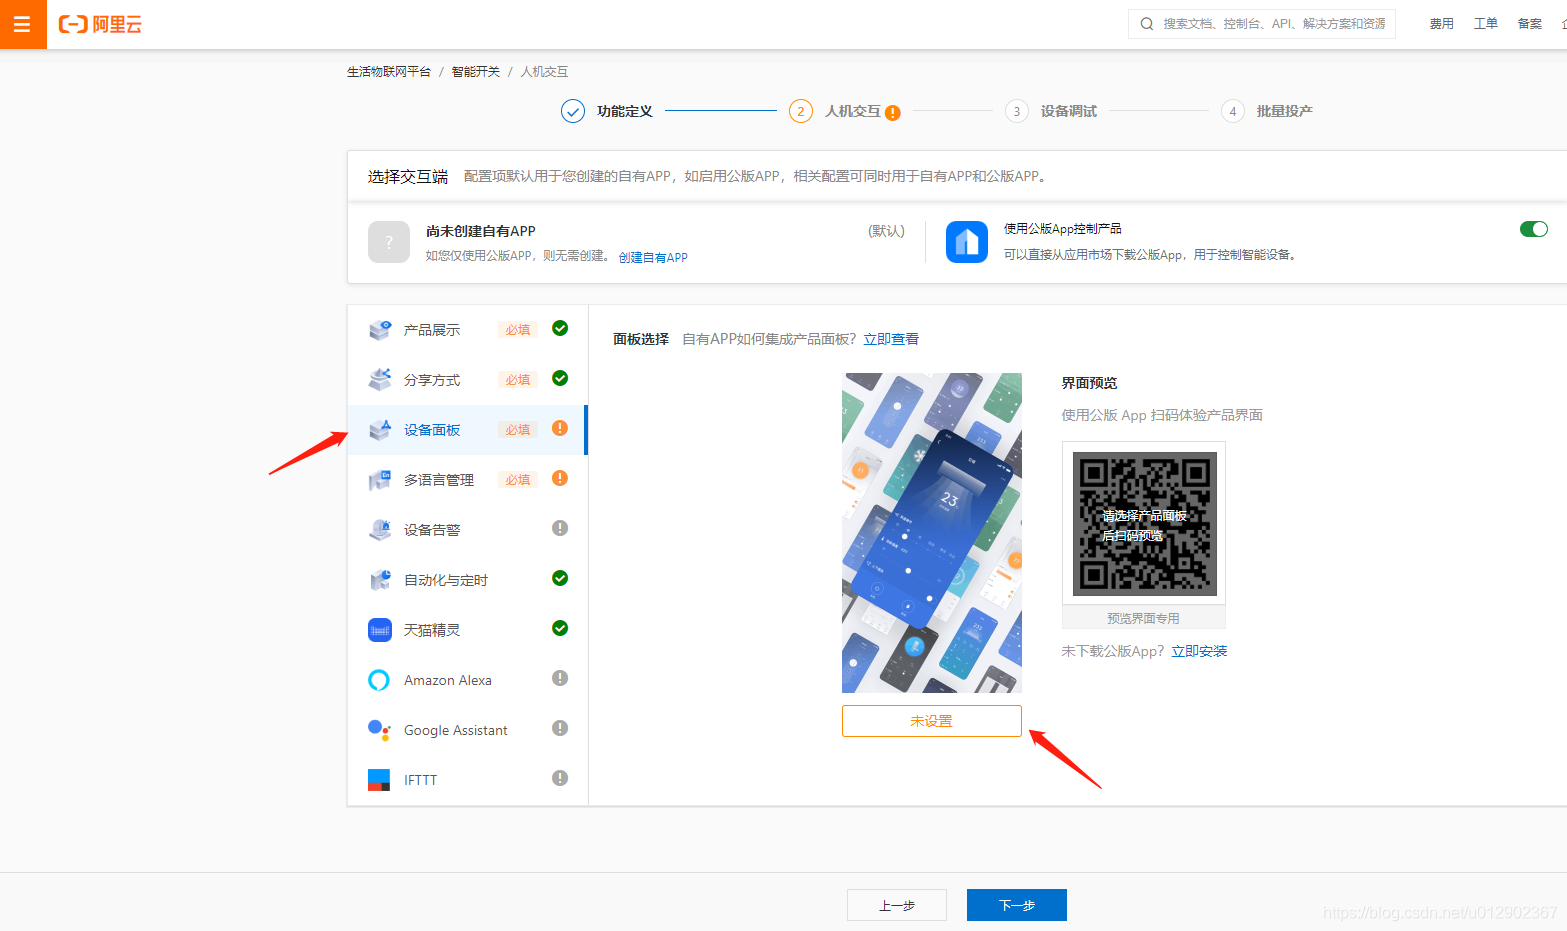Click the green check status for 分享方式

click(560, 378)
